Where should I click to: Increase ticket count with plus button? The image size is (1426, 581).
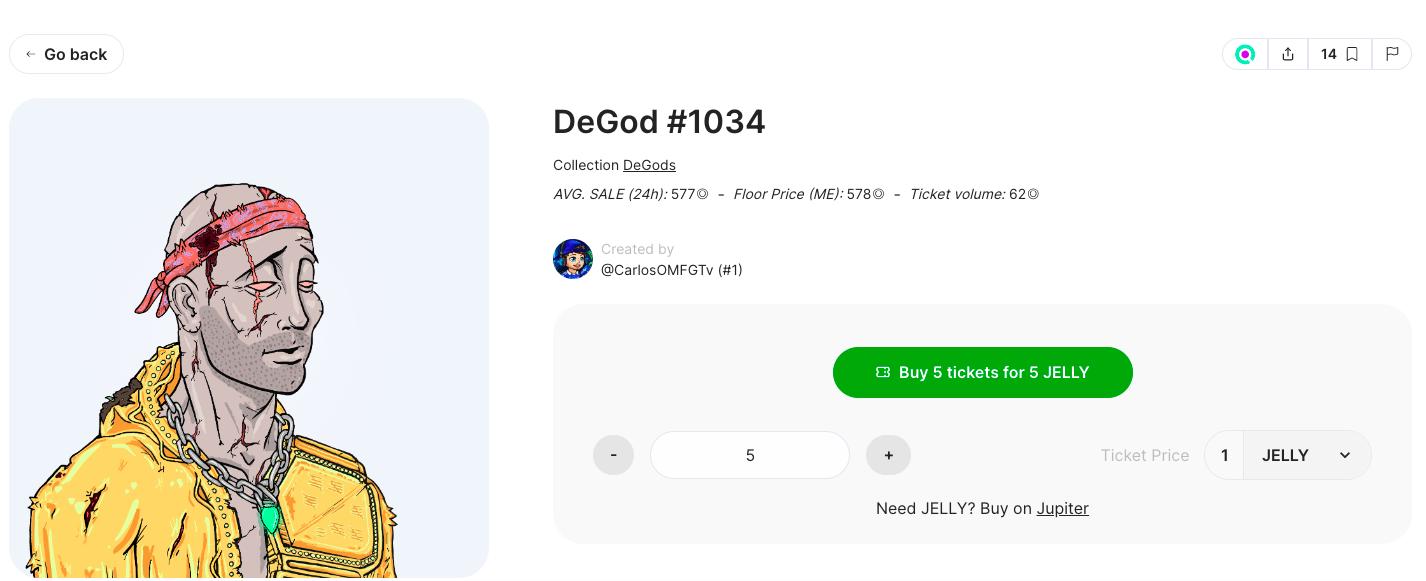coord(888,455)
